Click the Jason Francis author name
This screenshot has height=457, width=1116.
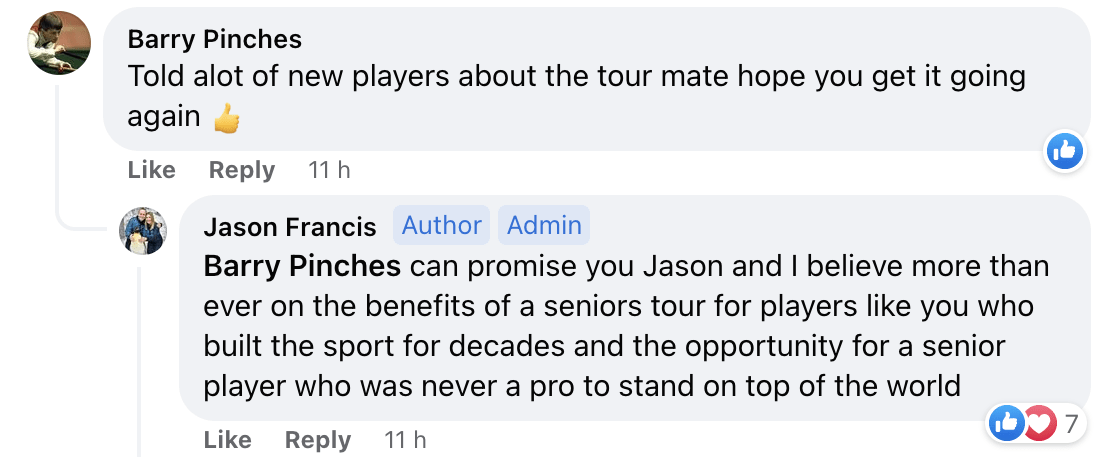[289, 227]
